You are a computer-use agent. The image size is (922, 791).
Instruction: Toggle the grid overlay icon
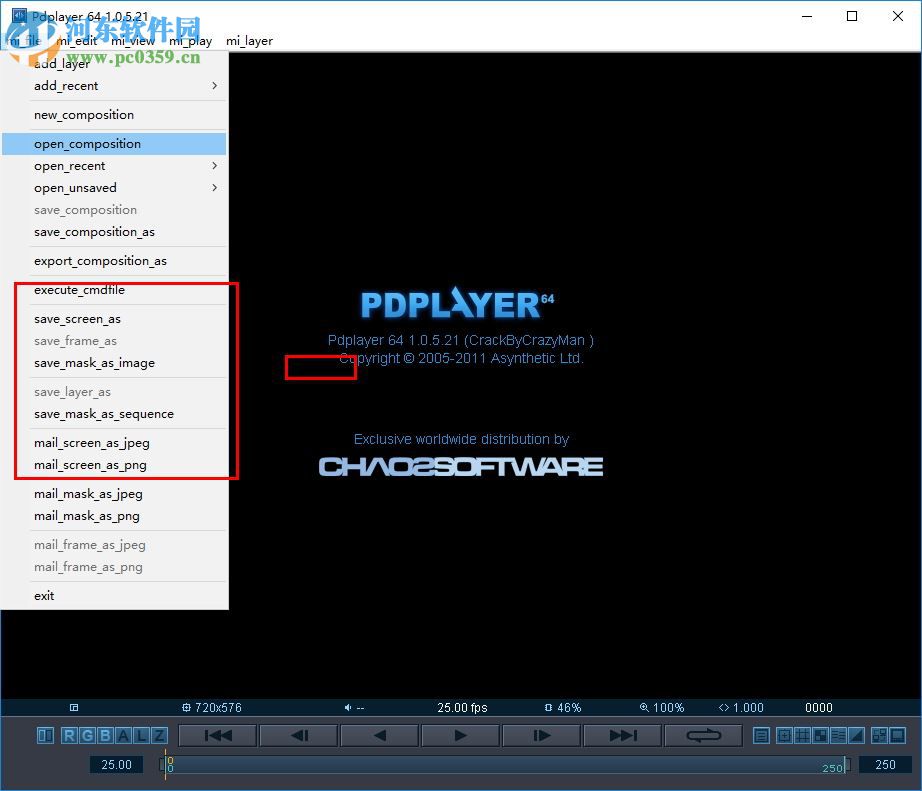[803, 734]
